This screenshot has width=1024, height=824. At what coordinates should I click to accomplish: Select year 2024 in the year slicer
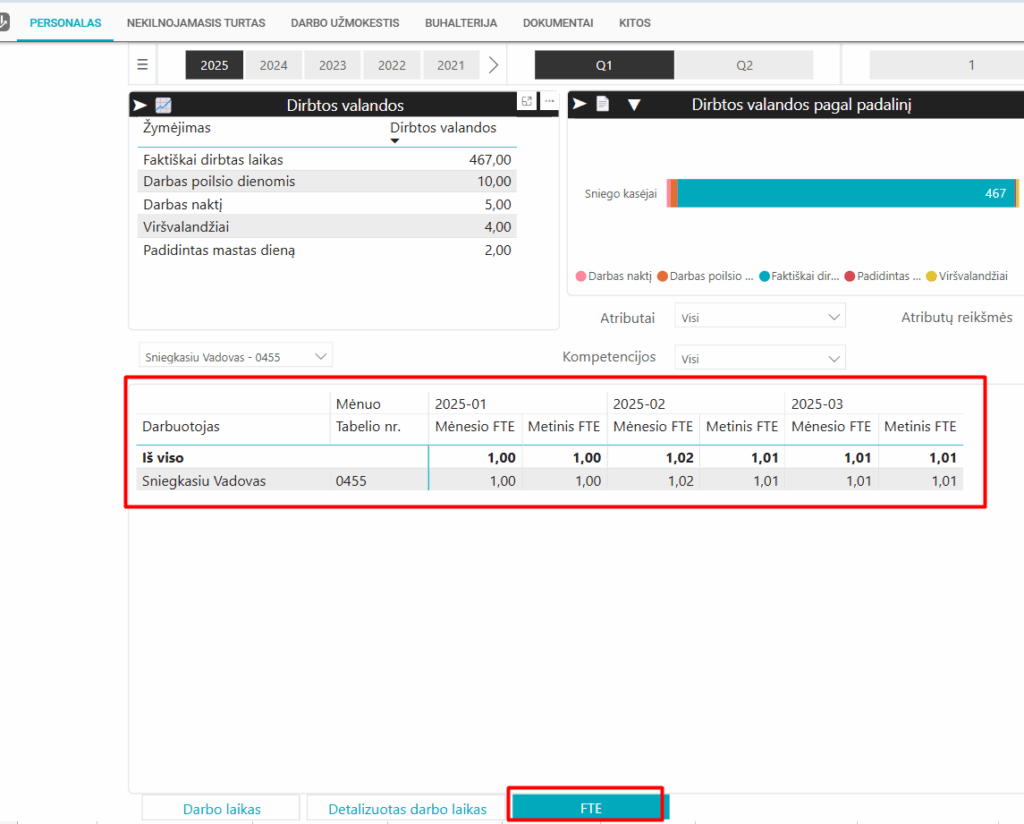(x=273, y=65)
